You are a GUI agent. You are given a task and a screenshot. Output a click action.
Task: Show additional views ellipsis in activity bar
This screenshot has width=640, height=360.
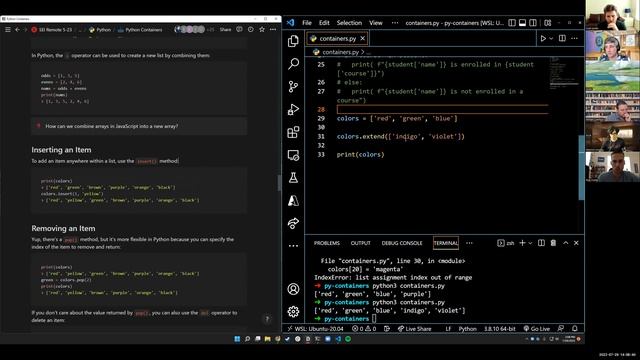(x=293, y=246)
